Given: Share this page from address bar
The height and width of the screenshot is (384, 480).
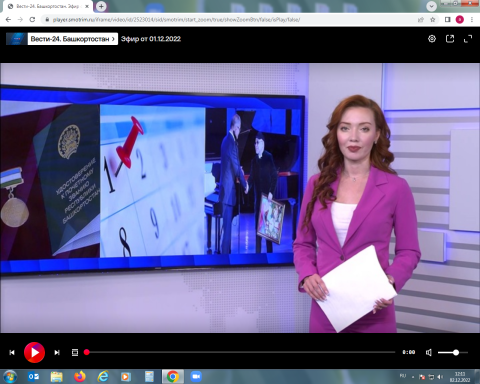Looking at the screenshot, I should tap(421, 20).
